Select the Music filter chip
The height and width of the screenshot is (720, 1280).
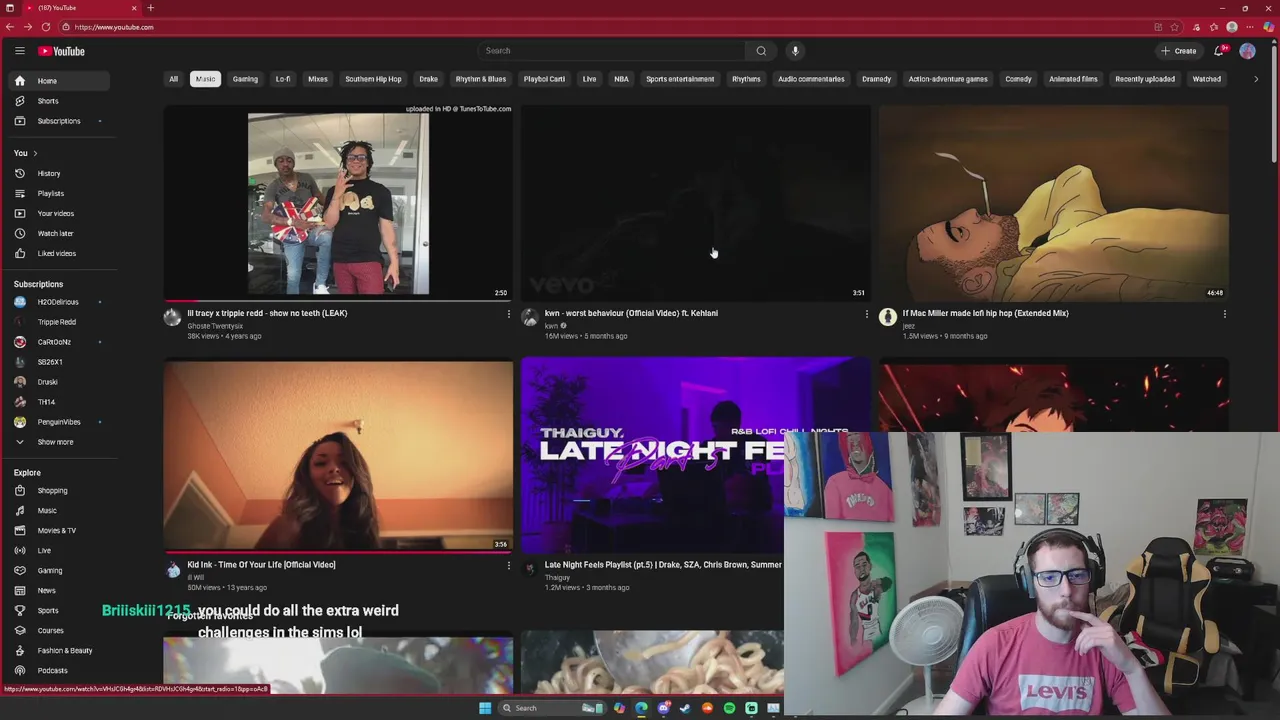(205, 79)
